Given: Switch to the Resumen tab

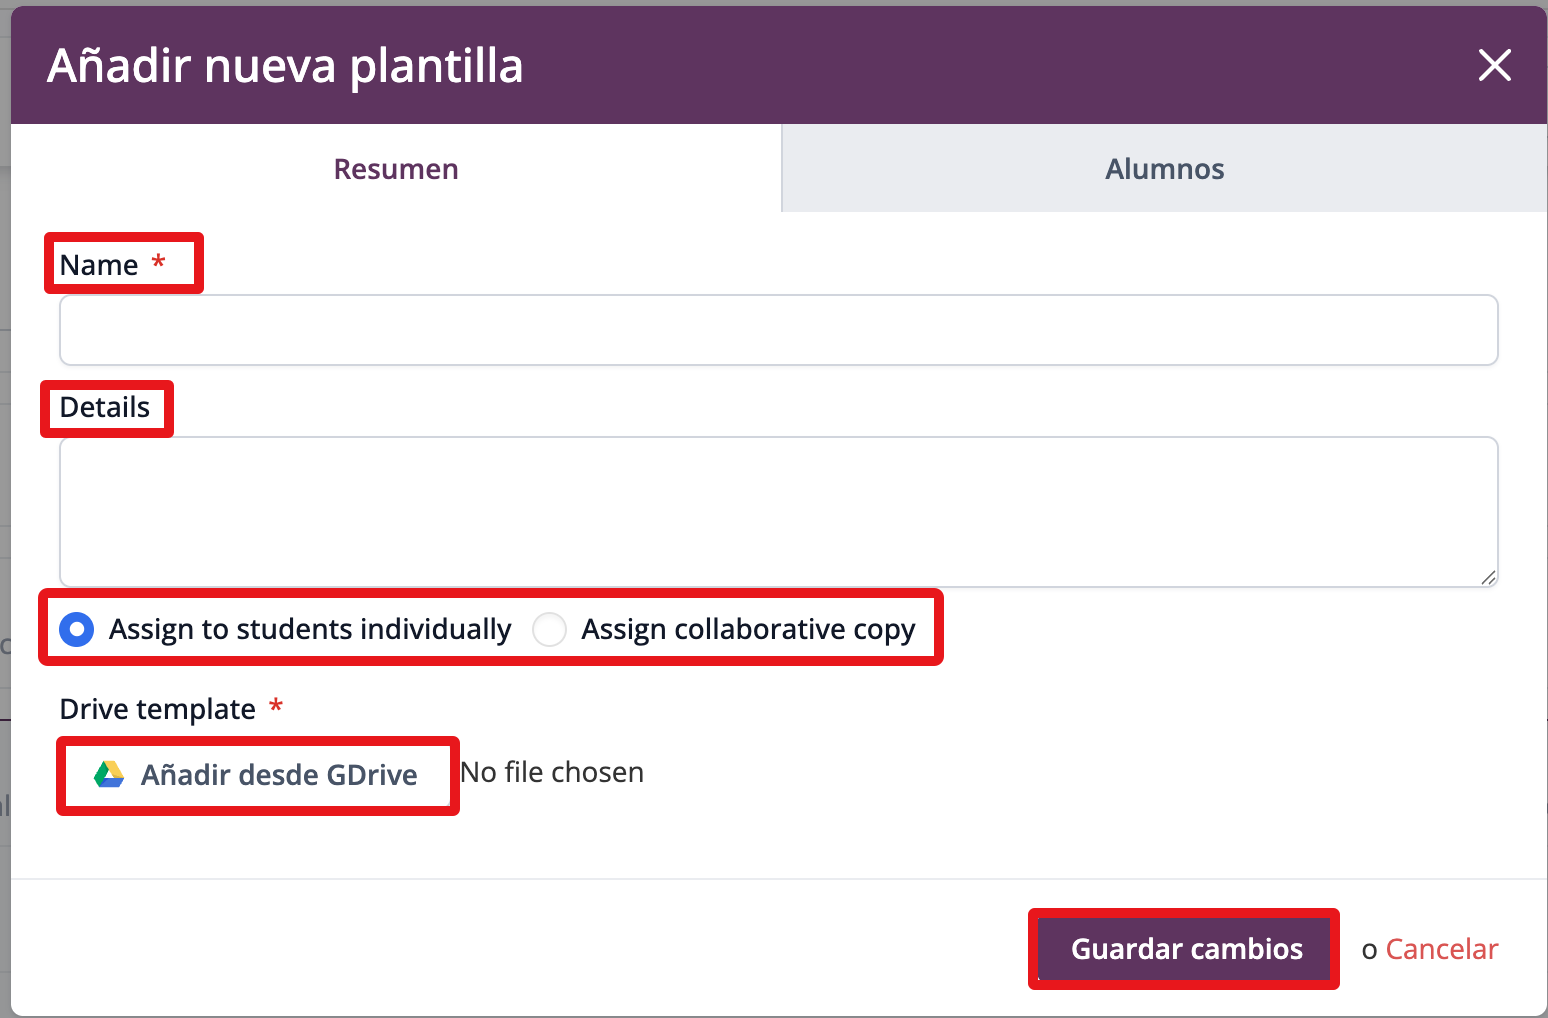Looking at the screenshot, I should click(396, 169).
